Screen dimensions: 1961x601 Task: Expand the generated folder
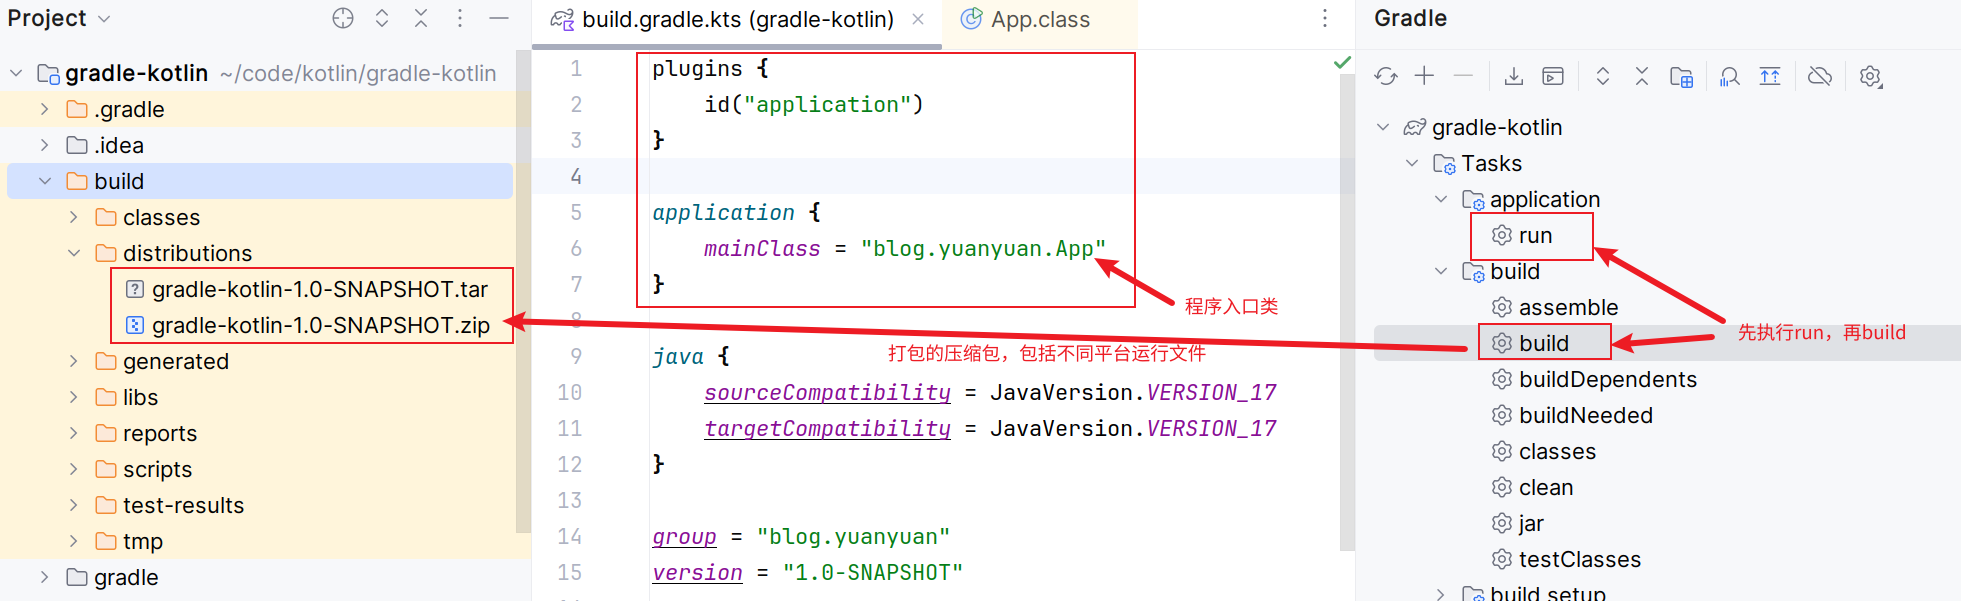coord(73,361)
